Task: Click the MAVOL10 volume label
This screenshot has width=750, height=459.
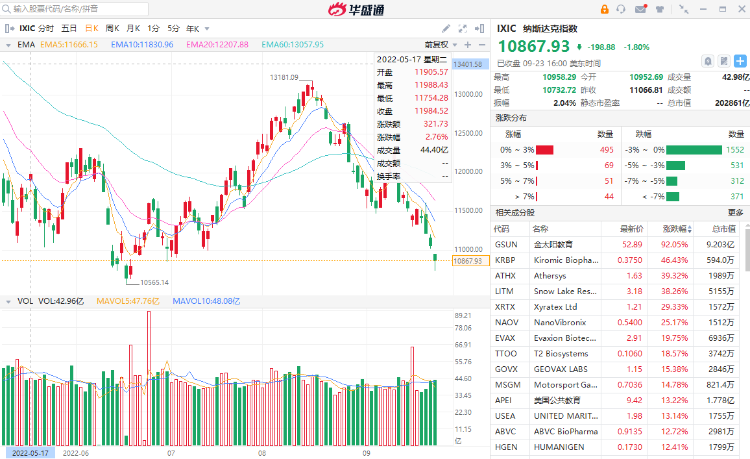Action: click(x=206, y=301)
